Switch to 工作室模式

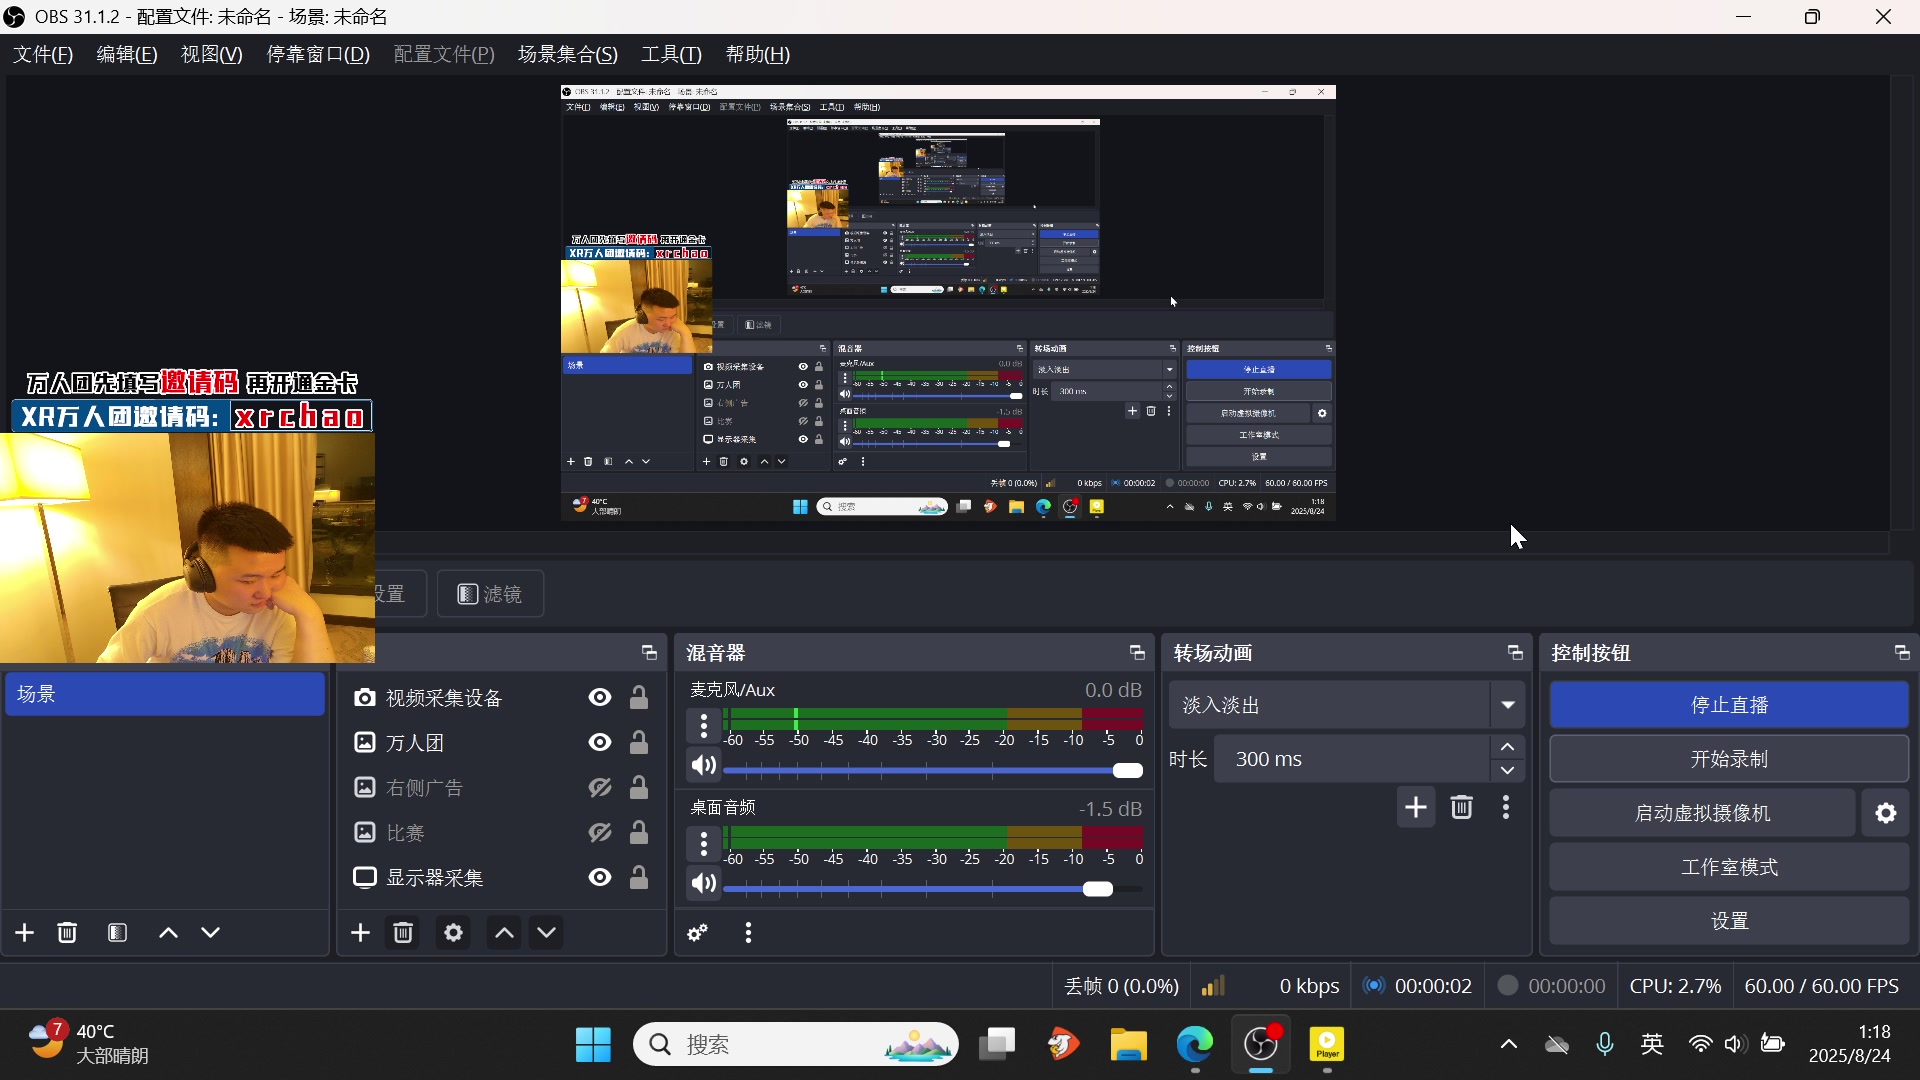click(x=1729, y=868)
